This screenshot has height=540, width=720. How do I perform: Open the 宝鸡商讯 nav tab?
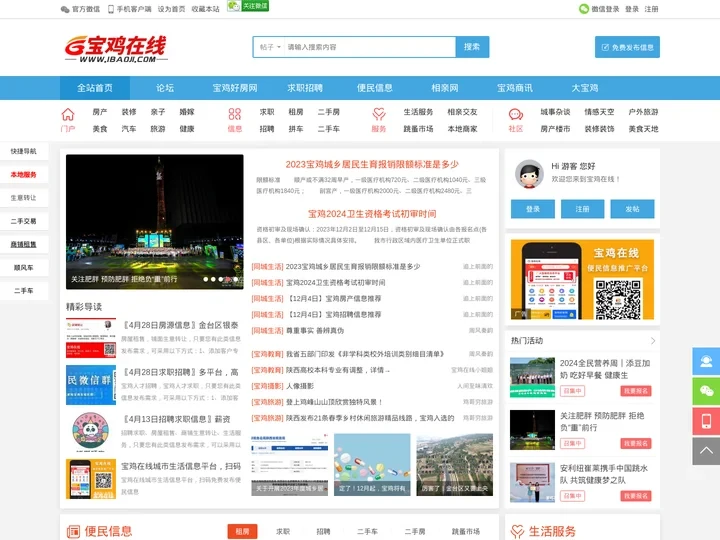[515, 88]
